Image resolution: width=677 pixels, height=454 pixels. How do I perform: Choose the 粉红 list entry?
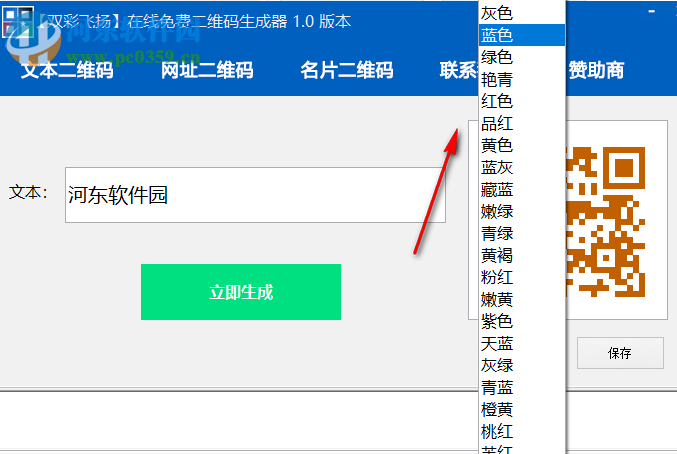pyautogui.click(x=522, y=277)
